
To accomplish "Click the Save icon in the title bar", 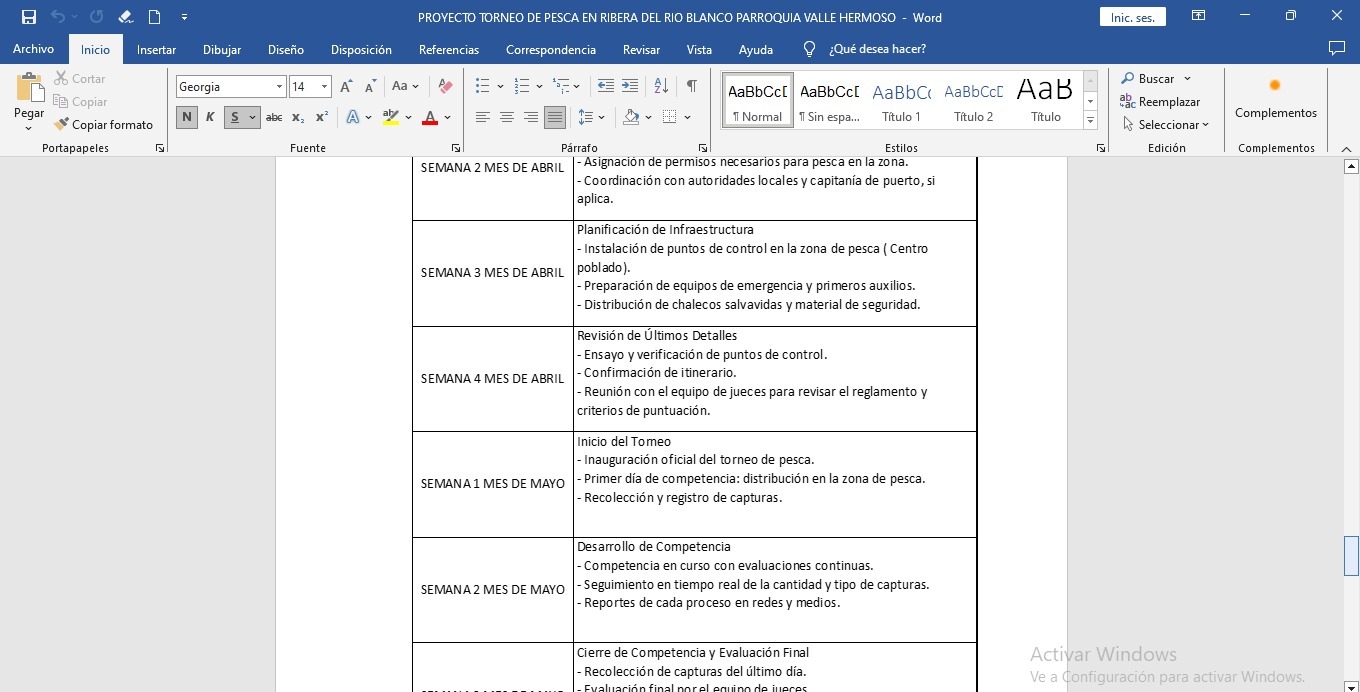I will pyautogui.click(x=29, y=17).
